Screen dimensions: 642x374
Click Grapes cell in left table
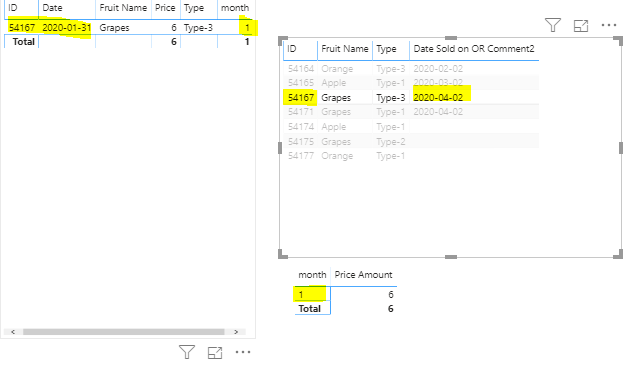click(x=114, y=28)
